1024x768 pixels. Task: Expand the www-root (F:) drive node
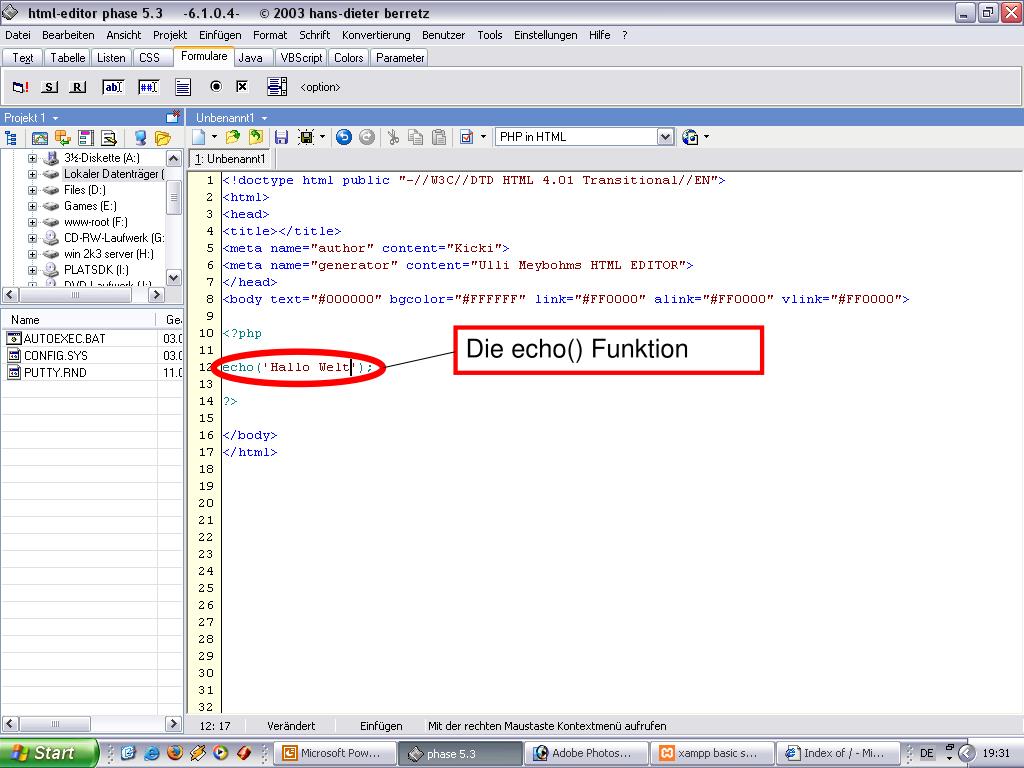tap(32, 222)
